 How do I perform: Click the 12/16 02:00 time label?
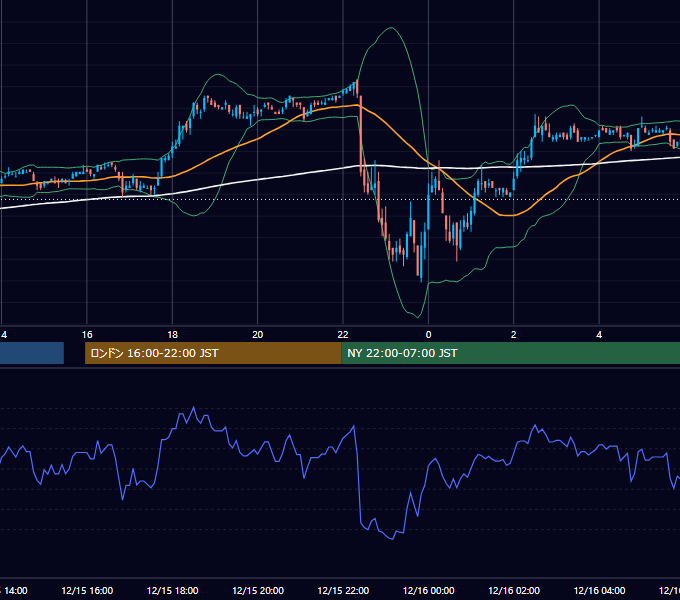tap(514, 590)
